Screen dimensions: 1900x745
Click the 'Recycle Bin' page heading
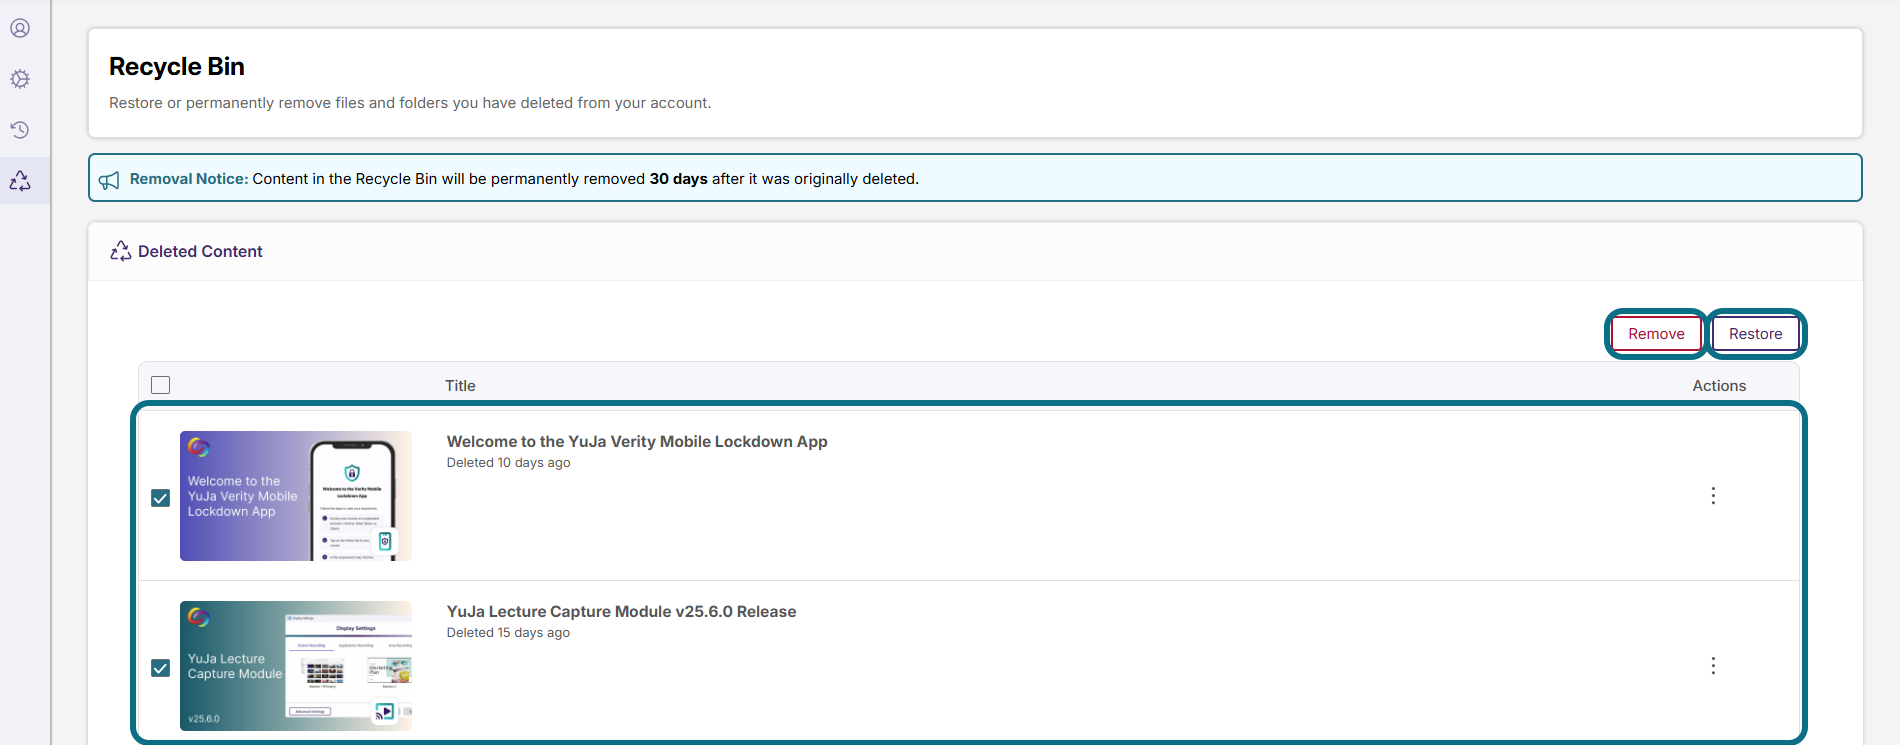177,67
